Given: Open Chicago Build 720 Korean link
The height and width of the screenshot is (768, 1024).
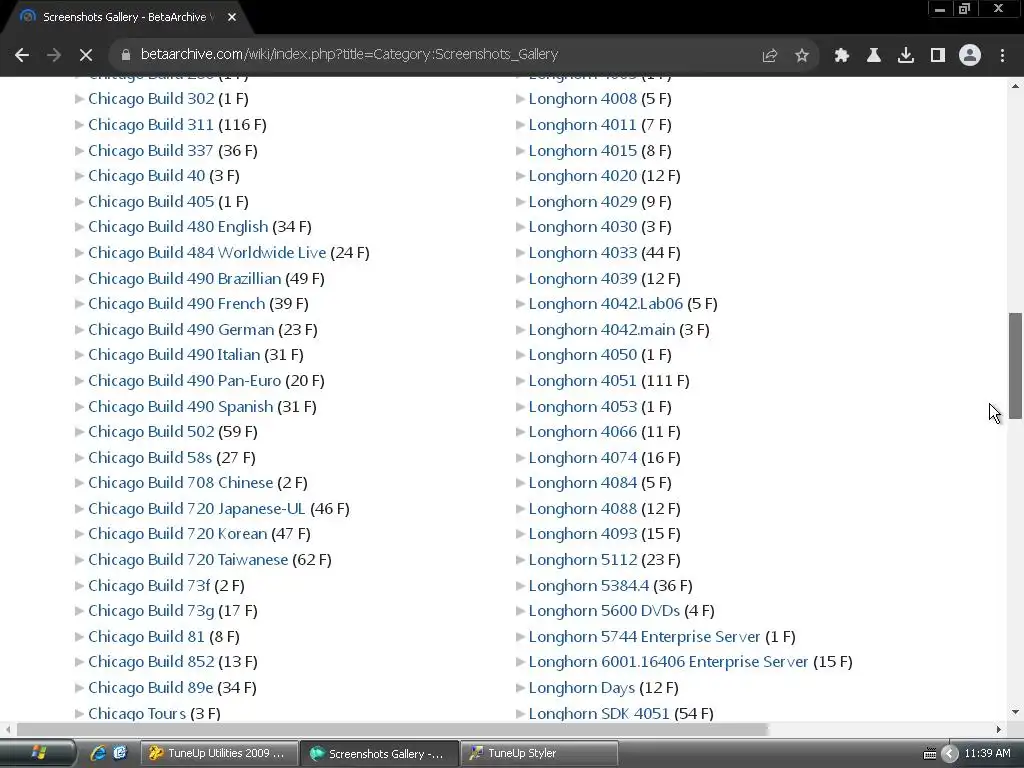Looking at the screenshot, I should tap(178, 534).
